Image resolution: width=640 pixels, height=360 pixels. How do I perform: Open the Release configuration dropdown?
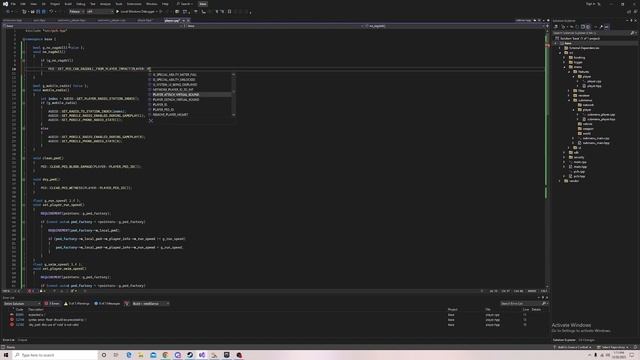[x=76, y=11]
